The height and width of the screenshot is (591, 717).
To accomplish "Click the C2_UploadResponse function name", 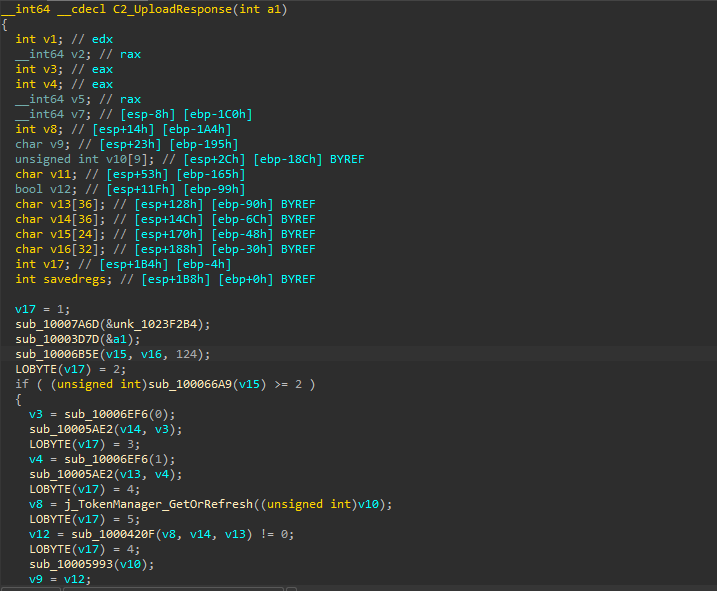I will [172, 9].
